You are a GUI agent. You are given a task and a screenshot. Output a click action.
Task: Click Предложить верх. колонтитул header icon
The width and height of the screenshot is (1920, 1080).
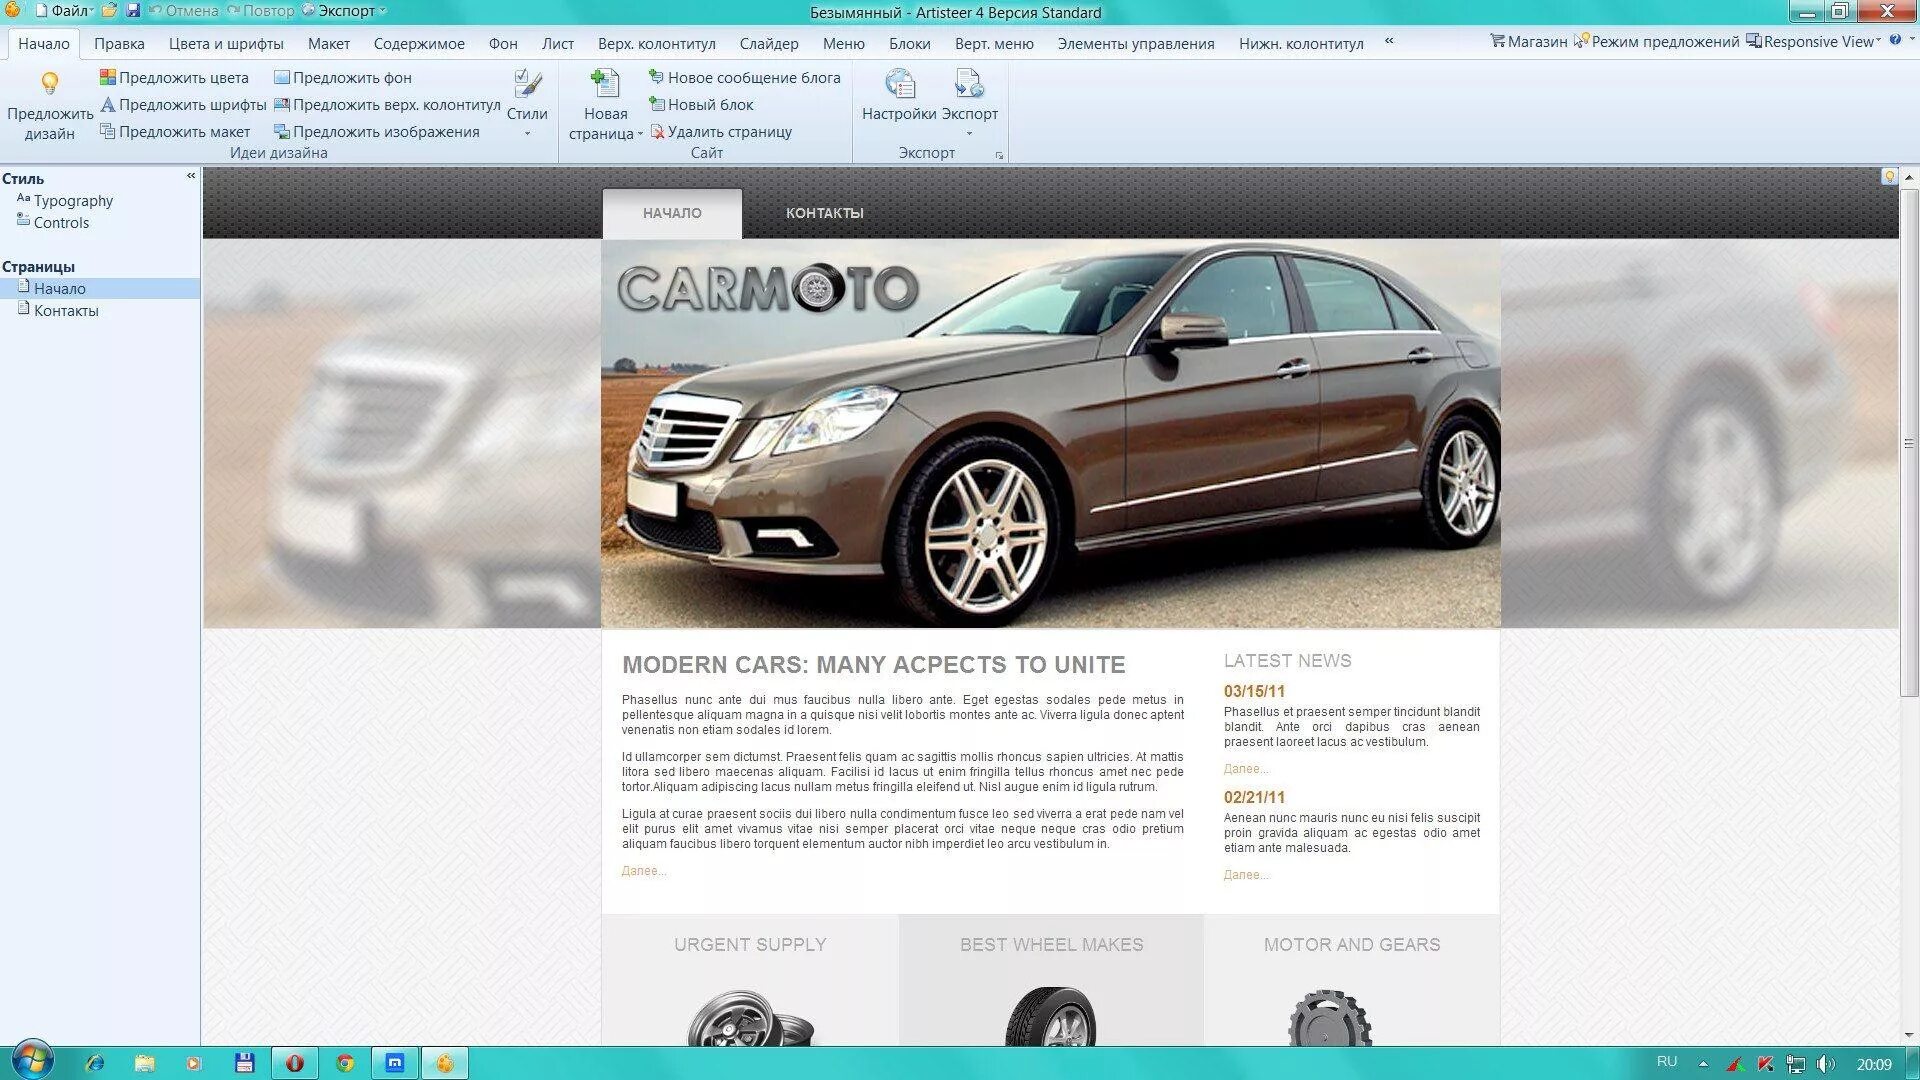[282, 105]
